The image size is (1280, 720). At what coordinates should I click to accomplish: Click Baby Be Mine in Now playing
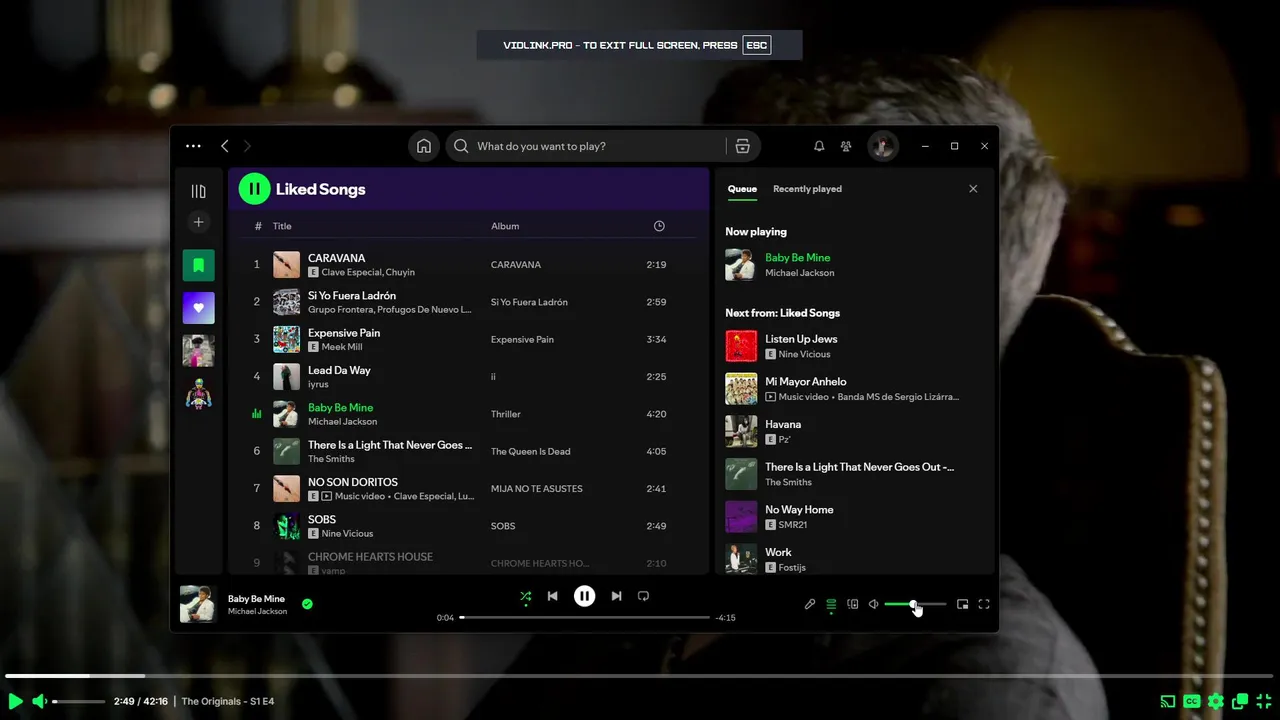pyautogui.click(x=798, y=258)
